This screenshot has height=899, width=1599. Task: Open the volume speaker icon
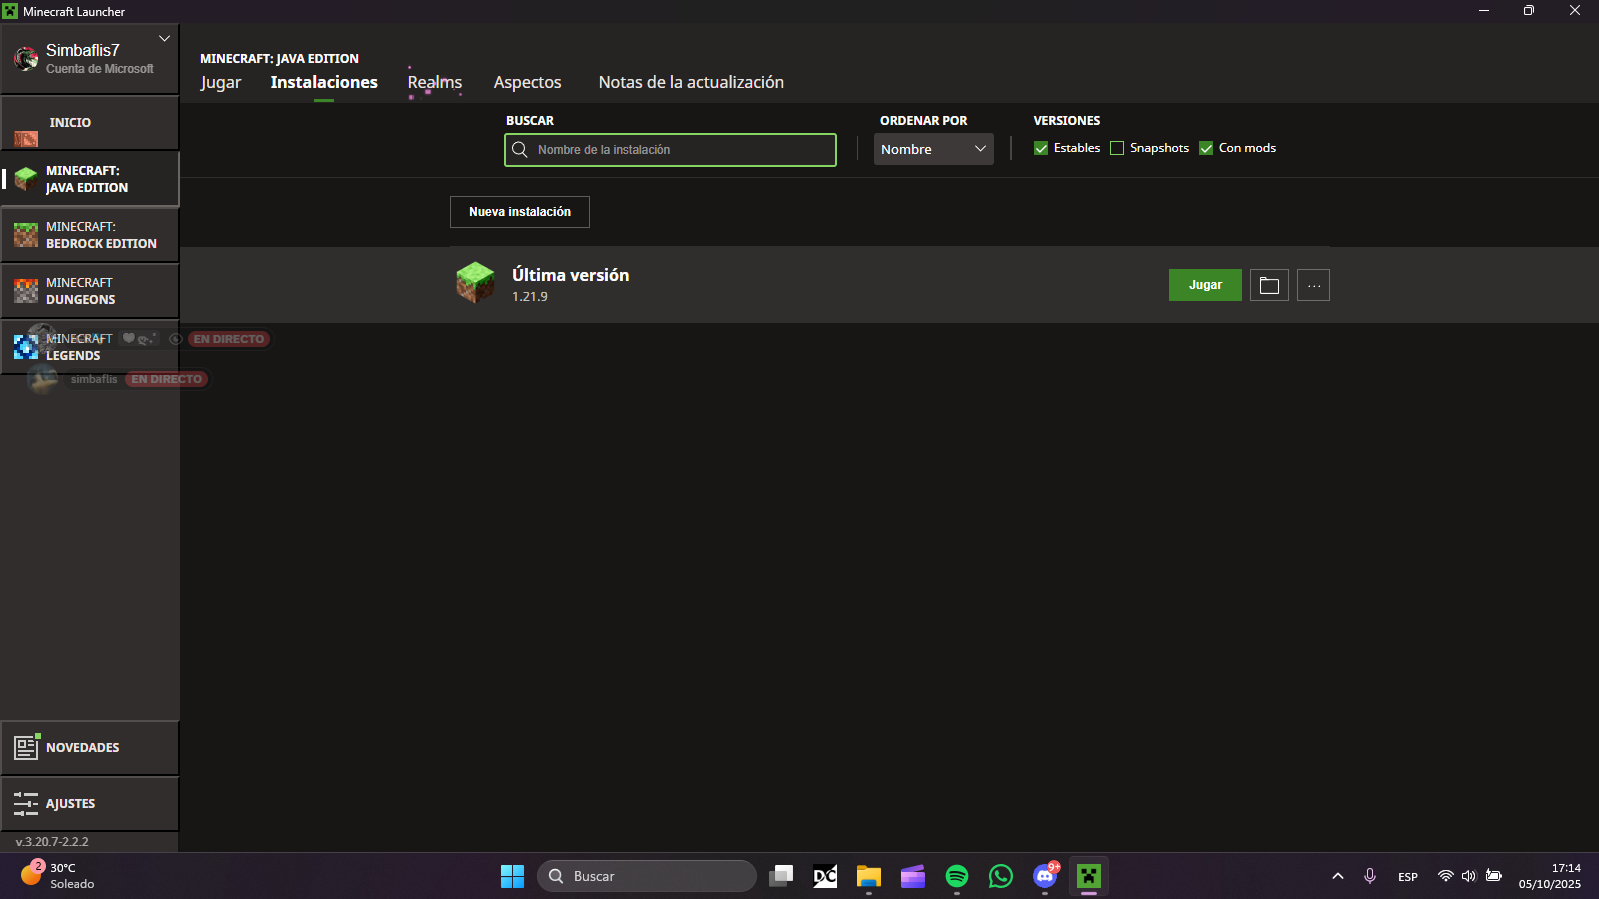[1469, 876]
